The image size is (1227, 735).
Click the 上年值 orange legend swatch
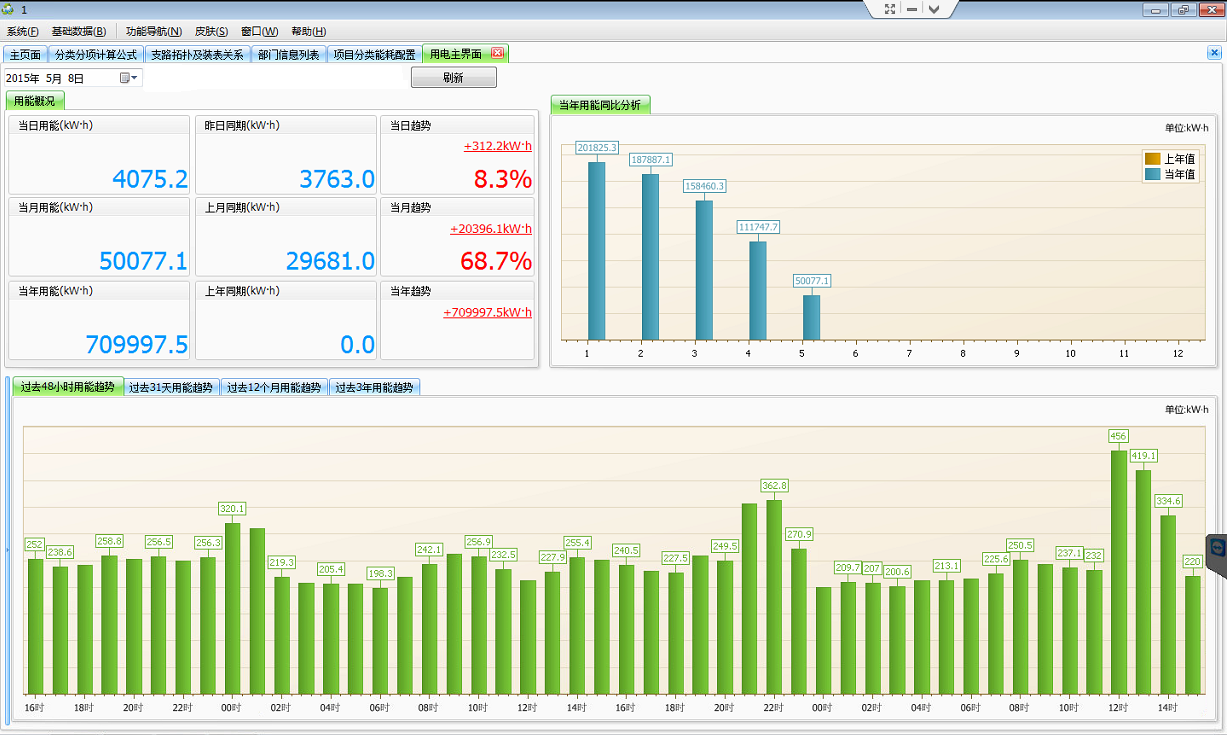(1153, 159)
